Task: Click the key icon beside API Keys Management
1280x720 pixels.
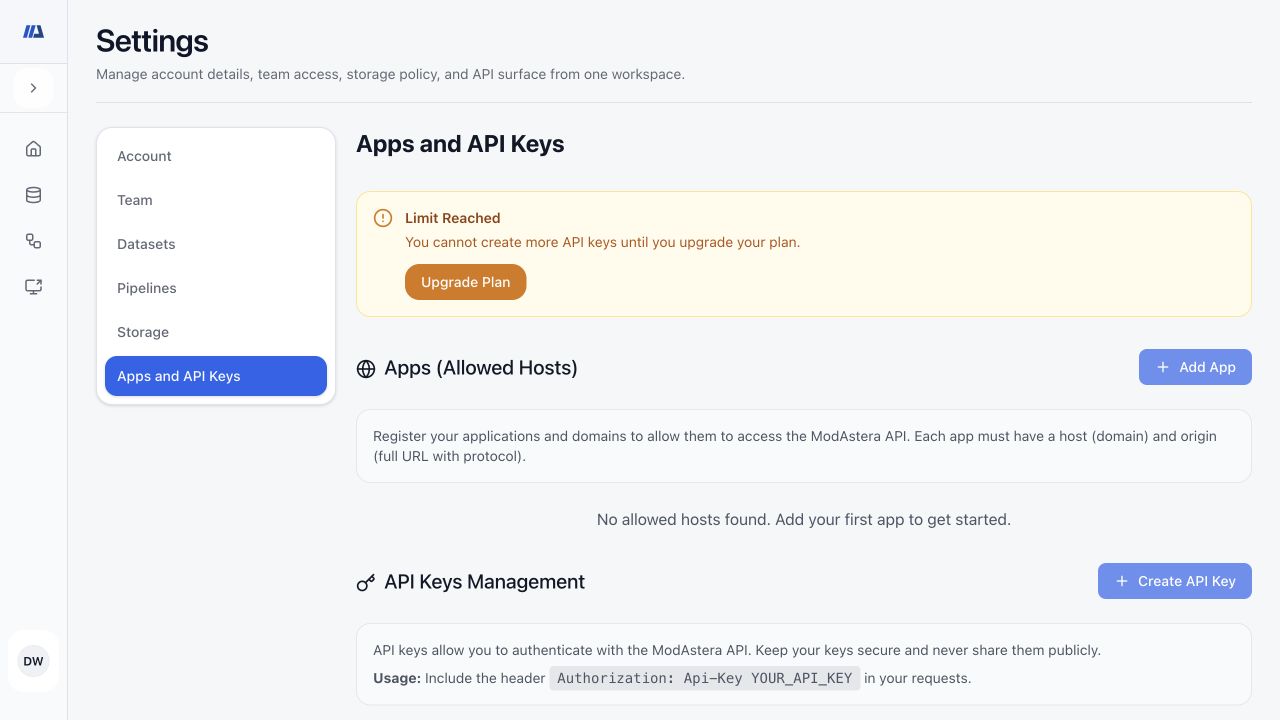Action: coord(366,583)
